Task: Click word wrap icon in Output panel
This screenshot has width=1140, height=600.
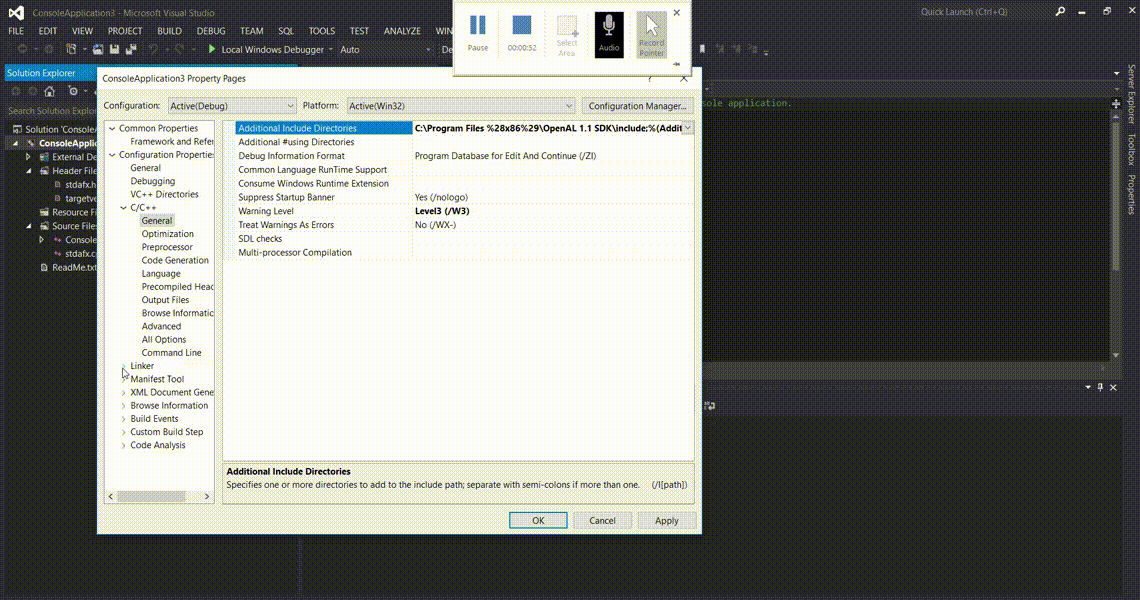Action: click(x=710, y=406)
